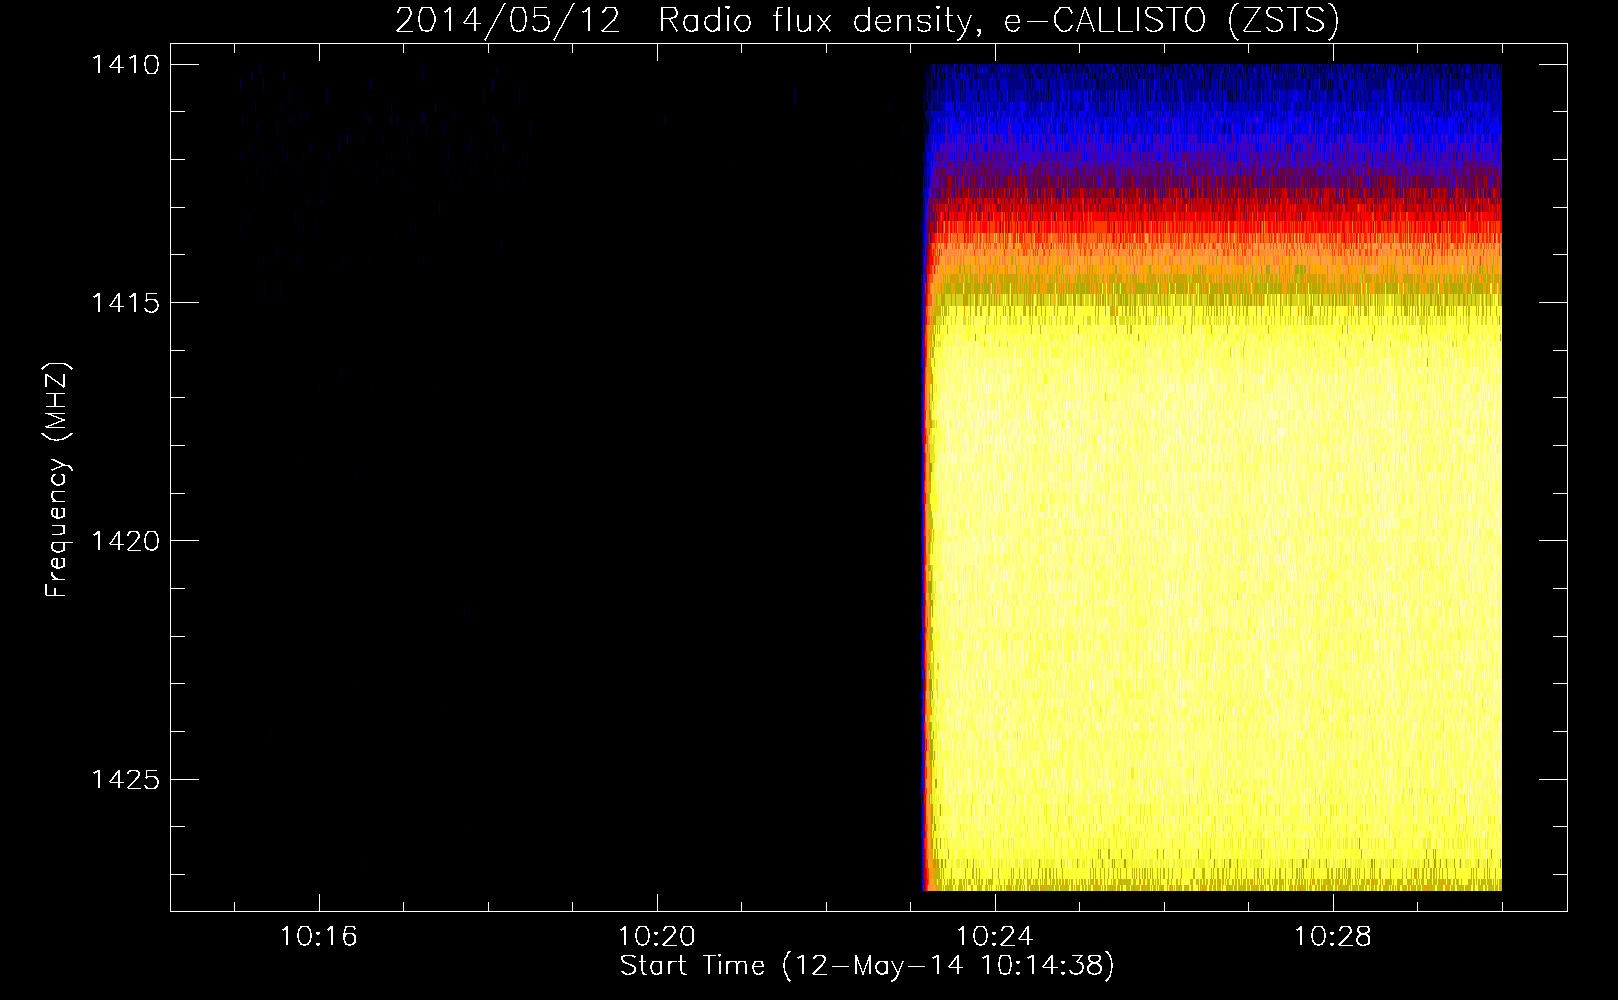Click the 1425 frequency tick label
This screenshot has width=1618, height=1000.
point(125,779)
